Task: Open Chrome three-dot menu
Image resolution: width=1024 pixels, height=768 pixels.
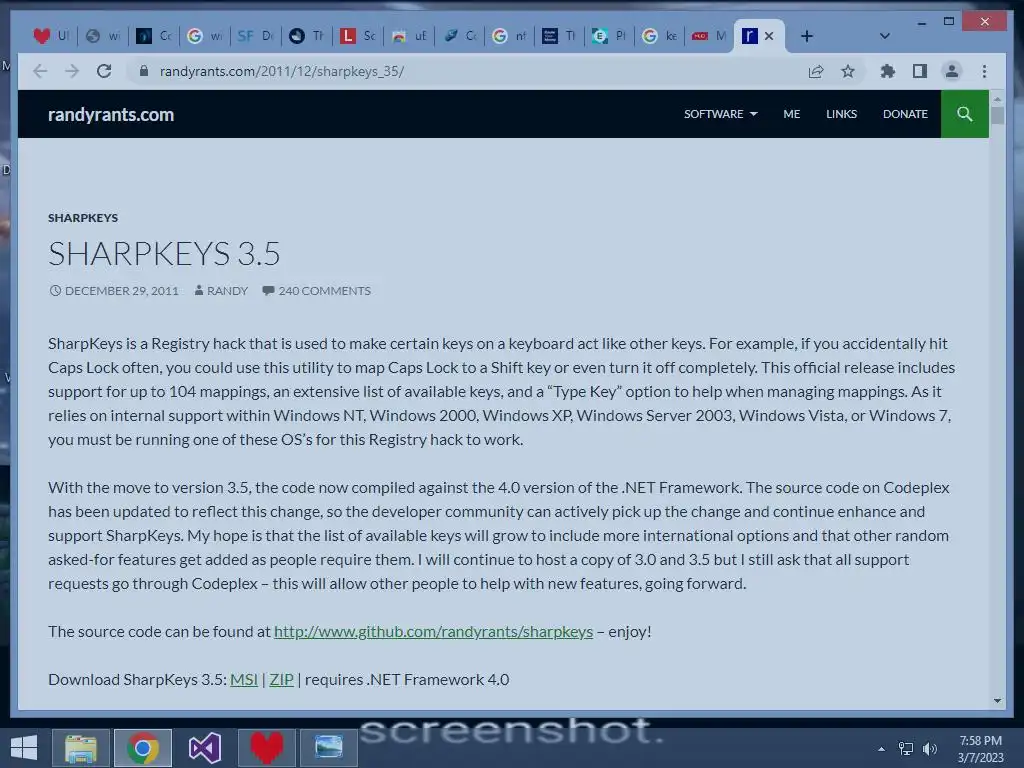Action: [984, 71]
